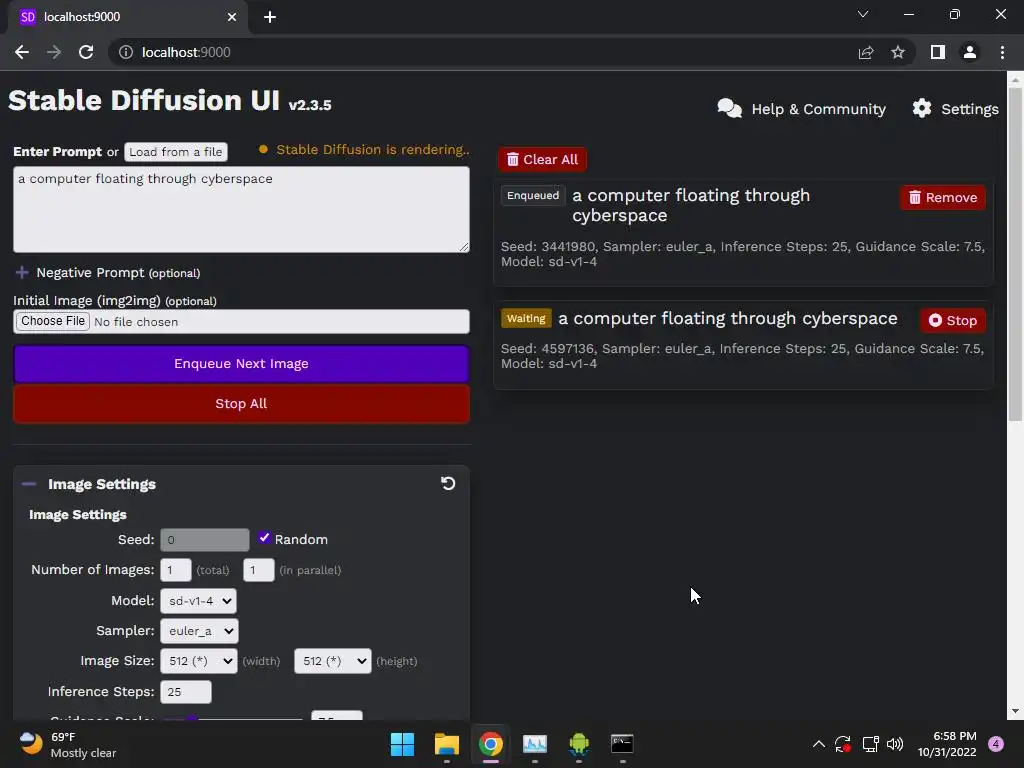Open notification center badge
The height and width of the screenshot is (768, 1024).
click(996, 744)
